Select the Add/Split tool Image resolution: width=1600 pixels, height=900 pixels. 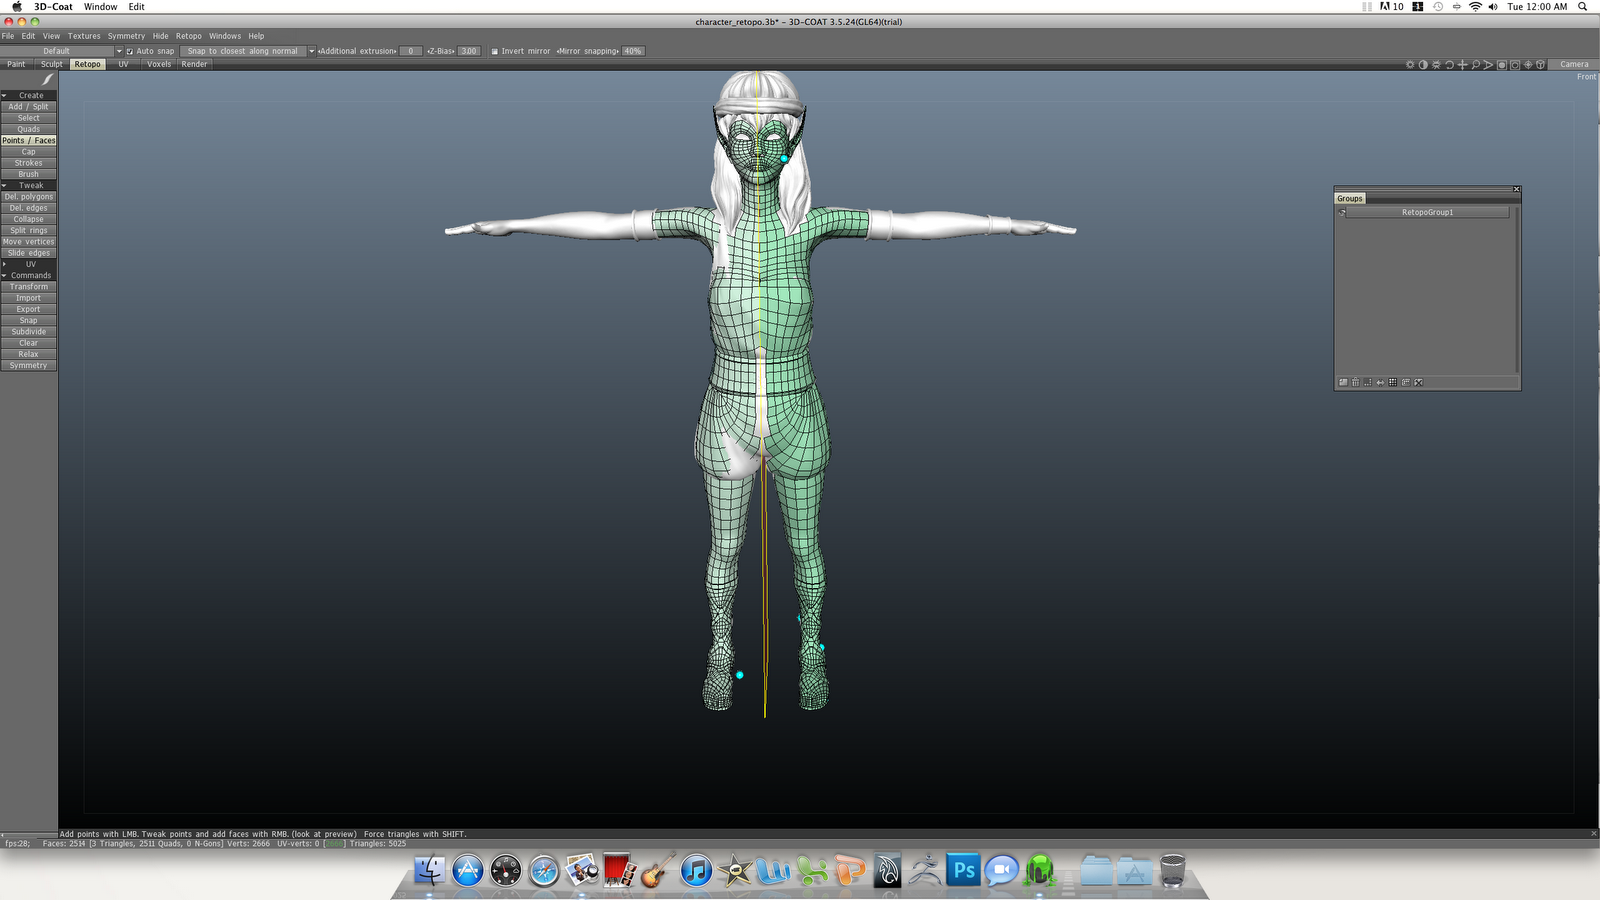28,106
